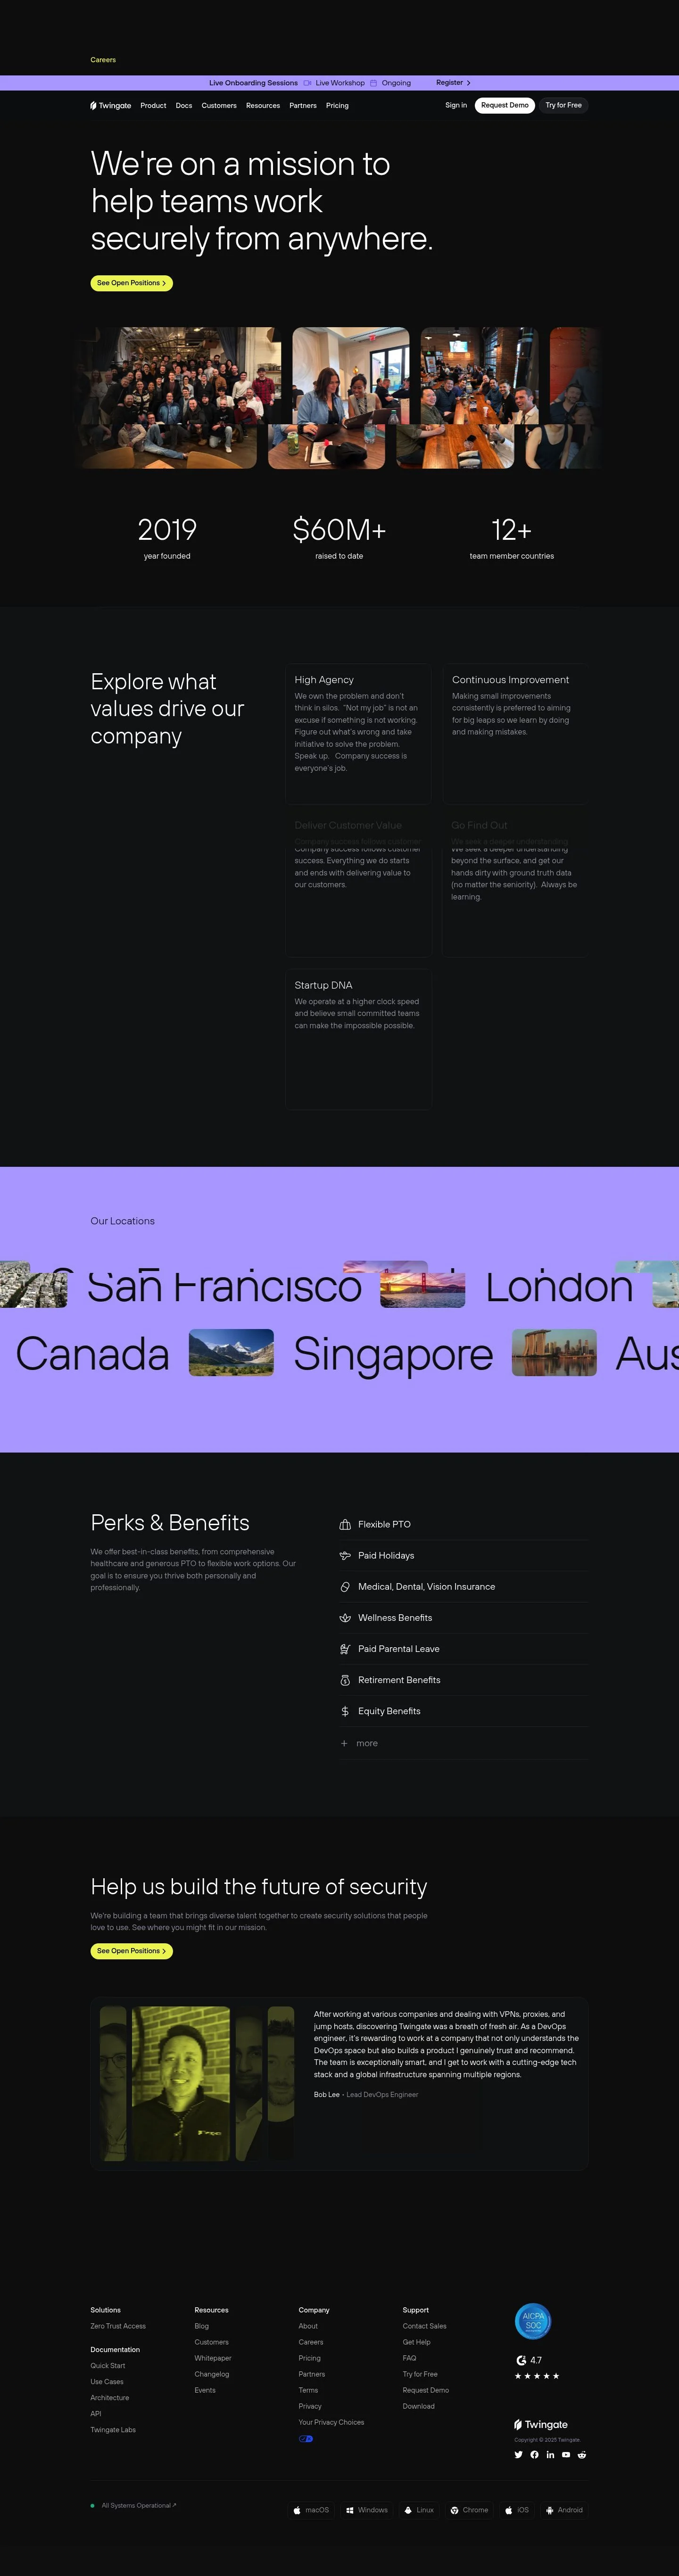The image size is (679, 2576).
Task: Click the Sign in link
Action: click(x=456, y=105)
